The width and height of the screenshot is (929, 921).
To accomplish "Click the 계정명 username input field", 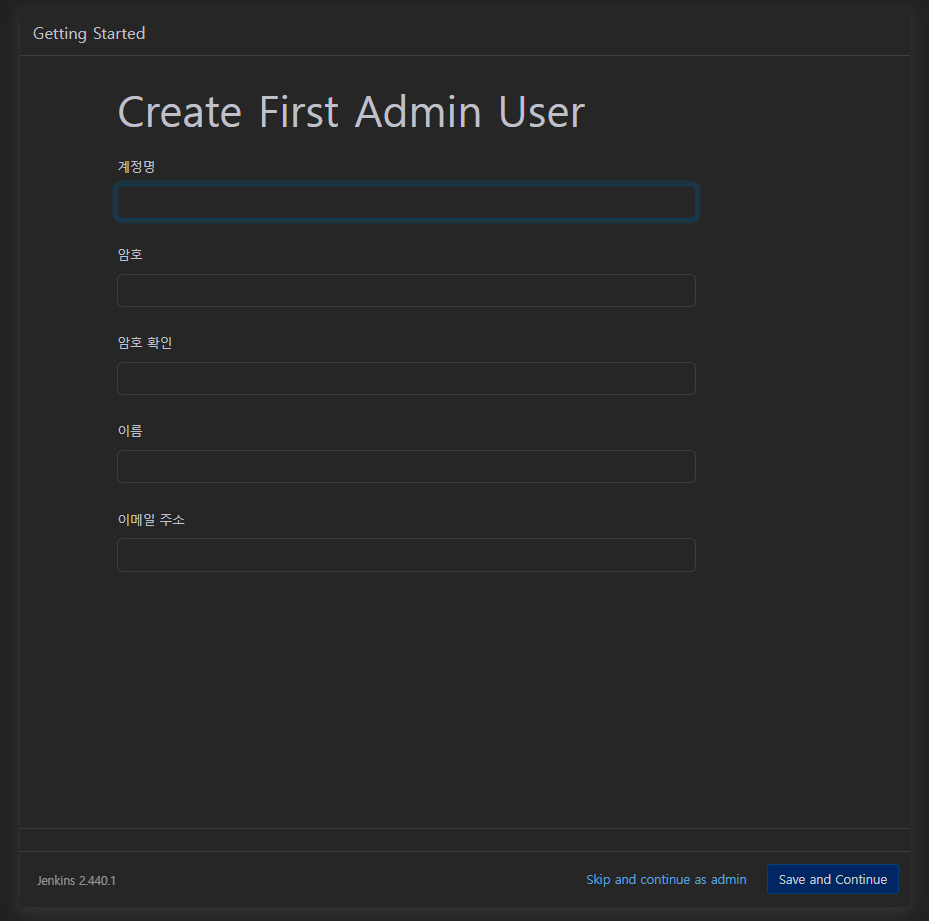I will pyautogui.click(x=406, y=202).
